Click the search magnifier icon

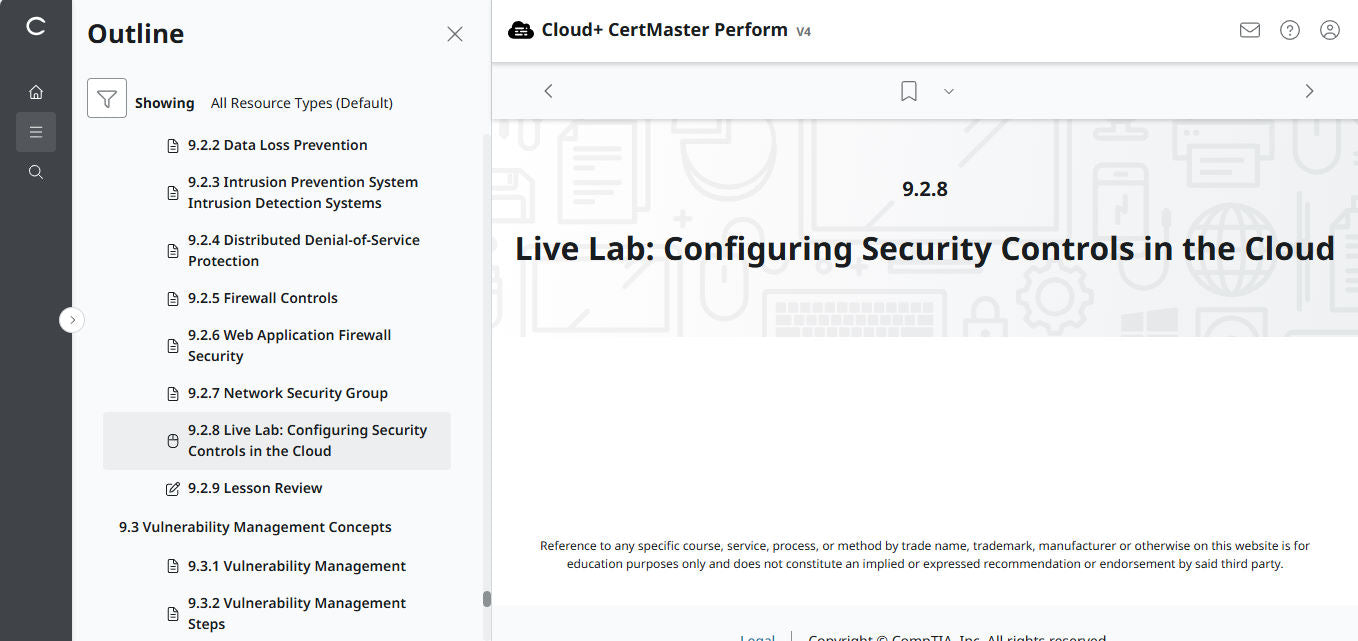[x=36, y=172]
